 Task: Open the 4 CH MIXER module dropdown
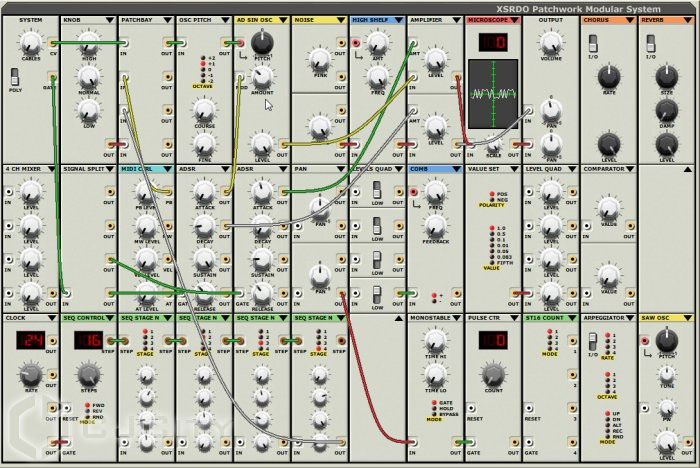[x=52, y=169]
